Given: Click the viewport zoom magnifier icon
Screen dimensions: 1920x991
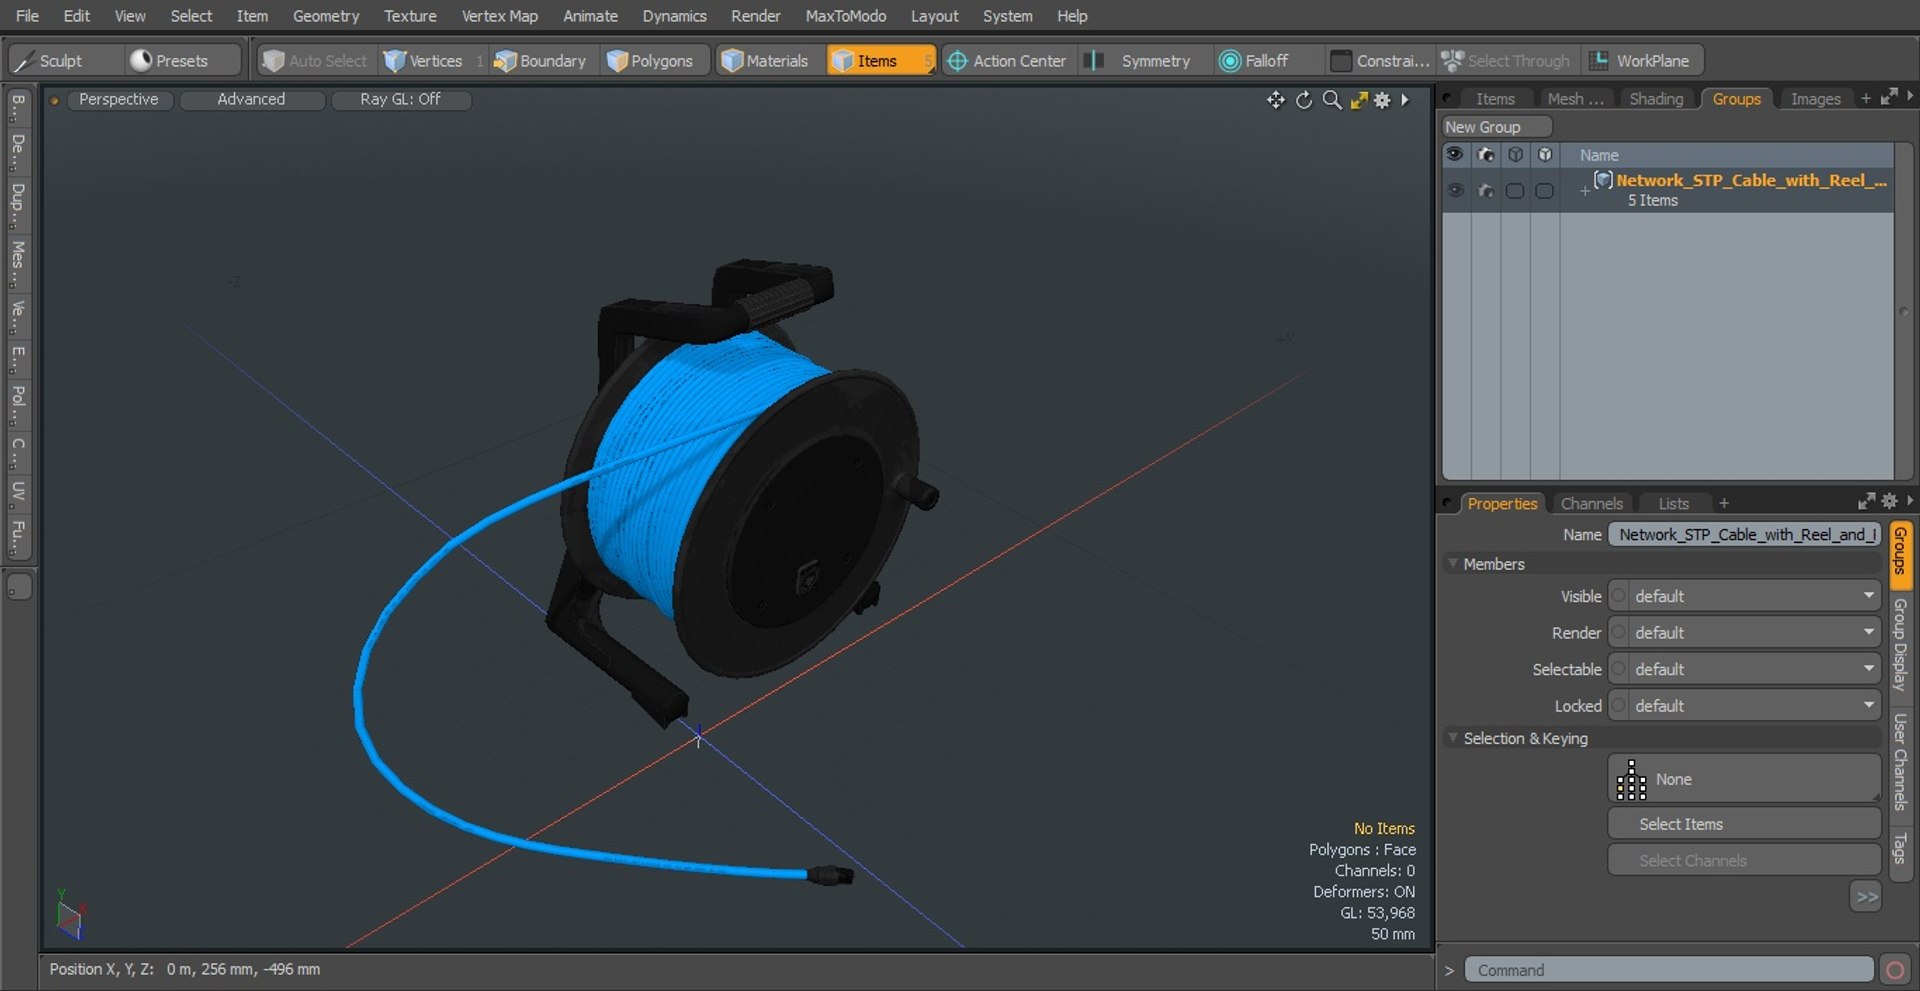Looking at the screenshot, I should click(1332, 100).
